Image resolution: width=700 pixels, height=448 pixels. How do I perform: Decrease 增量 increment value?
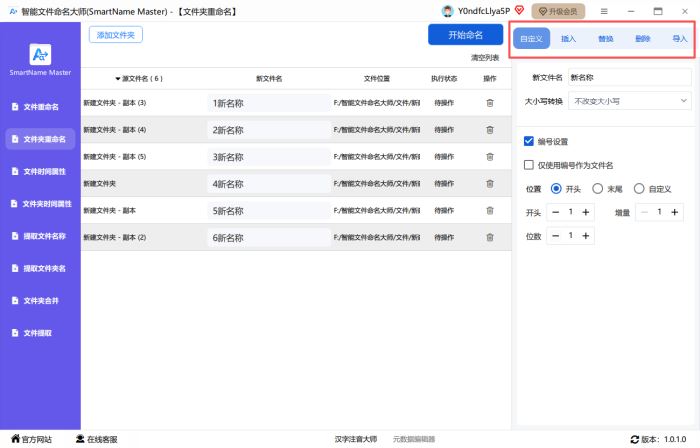click(x=644, y=212)
